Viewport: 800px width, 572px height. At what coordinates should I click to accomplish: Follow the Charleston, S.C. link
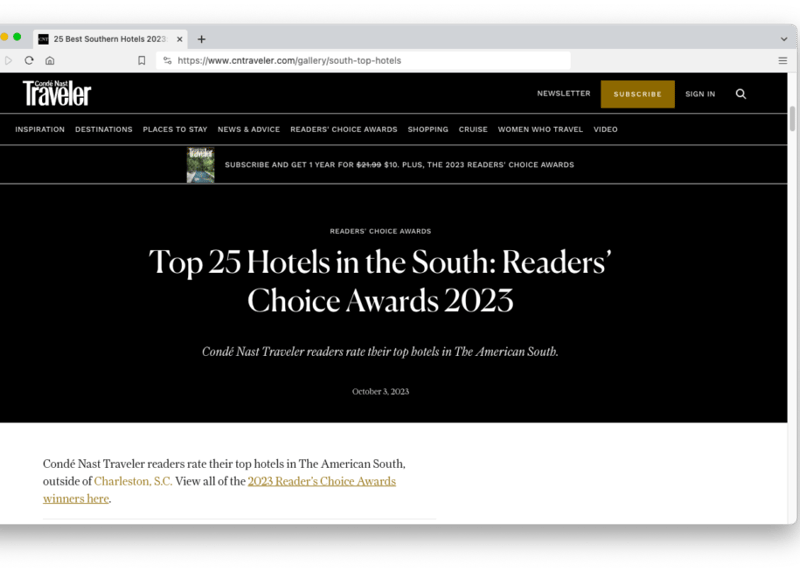133,481
